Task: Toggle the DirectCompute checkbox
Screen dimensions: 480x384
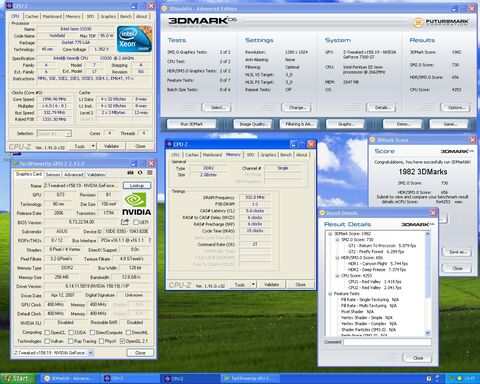Action: pyautogui.click(x=91, y=332)
